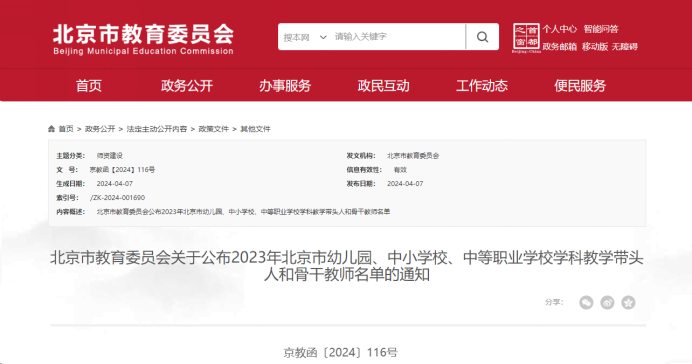
Task: Open the 政民互动 navigation menu
Action: point(384,85)
